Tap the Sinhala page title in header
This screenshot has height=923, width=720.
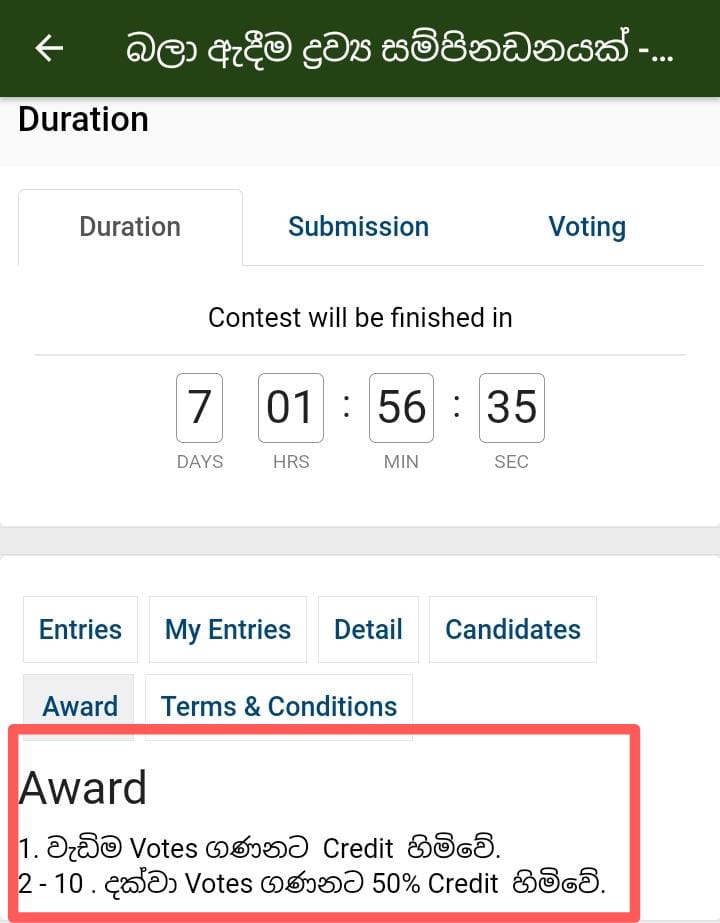(400, 48)
